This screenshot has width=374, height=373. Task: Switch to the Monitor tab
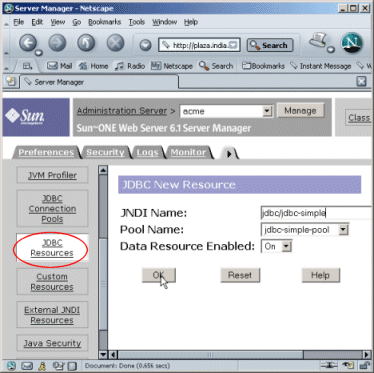pyautogui.click(x=188, y=152)
